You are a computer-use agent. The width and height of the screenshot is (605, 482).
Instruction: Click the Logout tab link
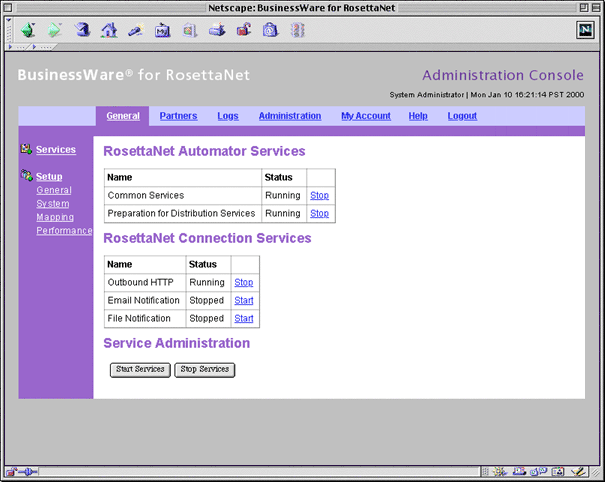point(462,116)
